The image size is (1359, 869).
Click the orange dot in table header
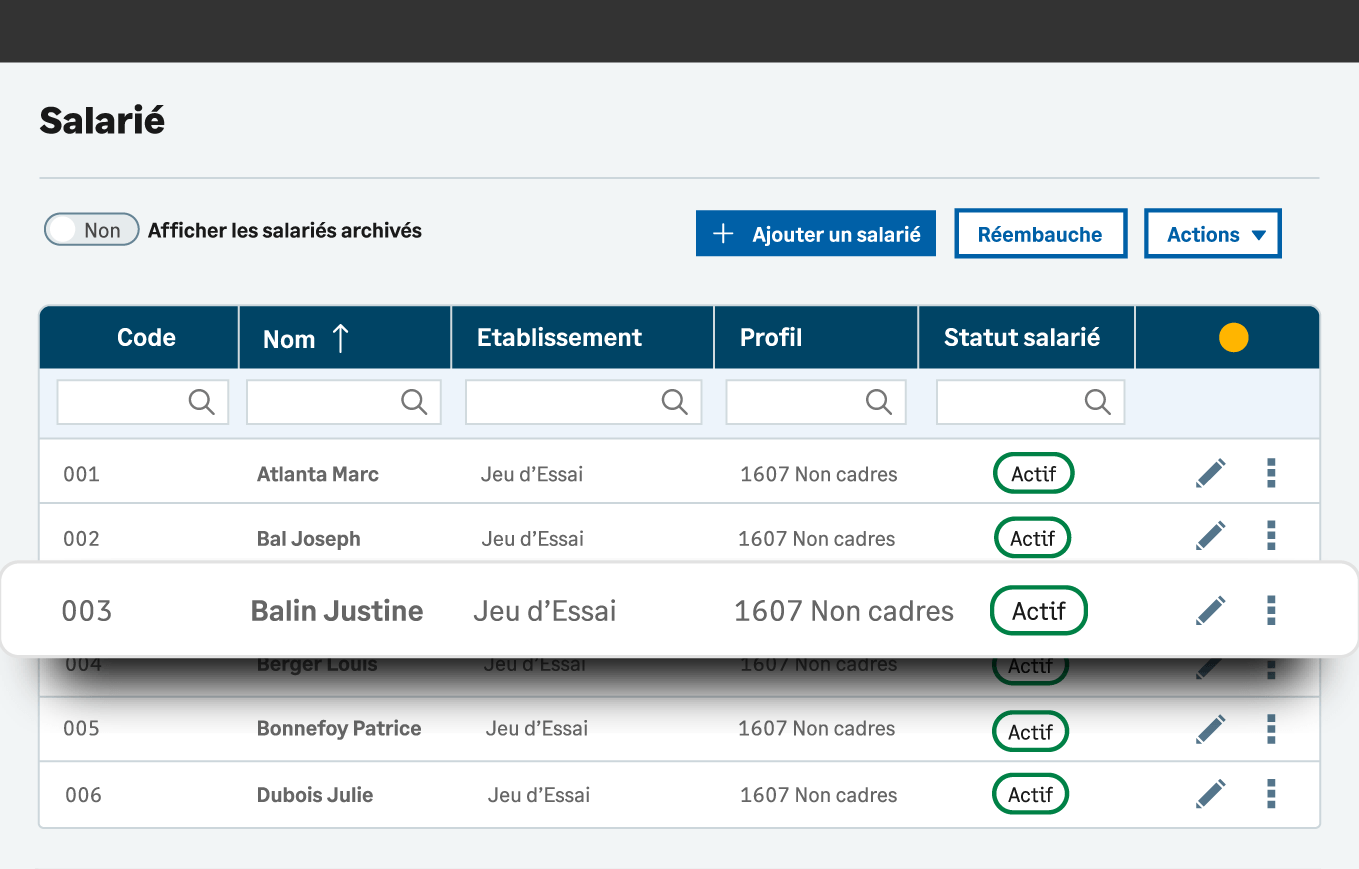[1233, 338]
